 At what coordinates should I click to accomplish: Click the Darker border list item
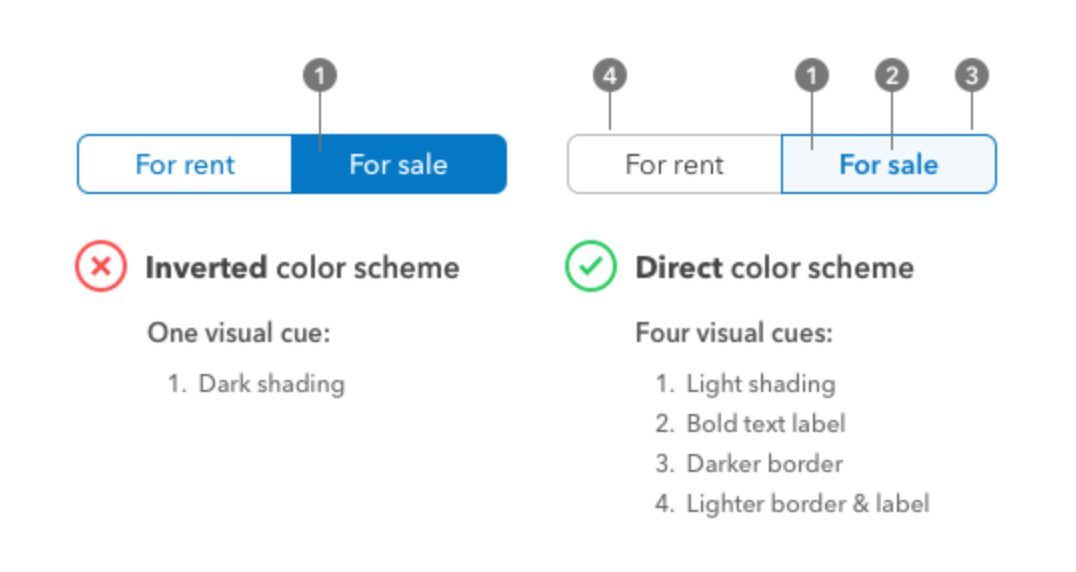(x=749, y=464)
